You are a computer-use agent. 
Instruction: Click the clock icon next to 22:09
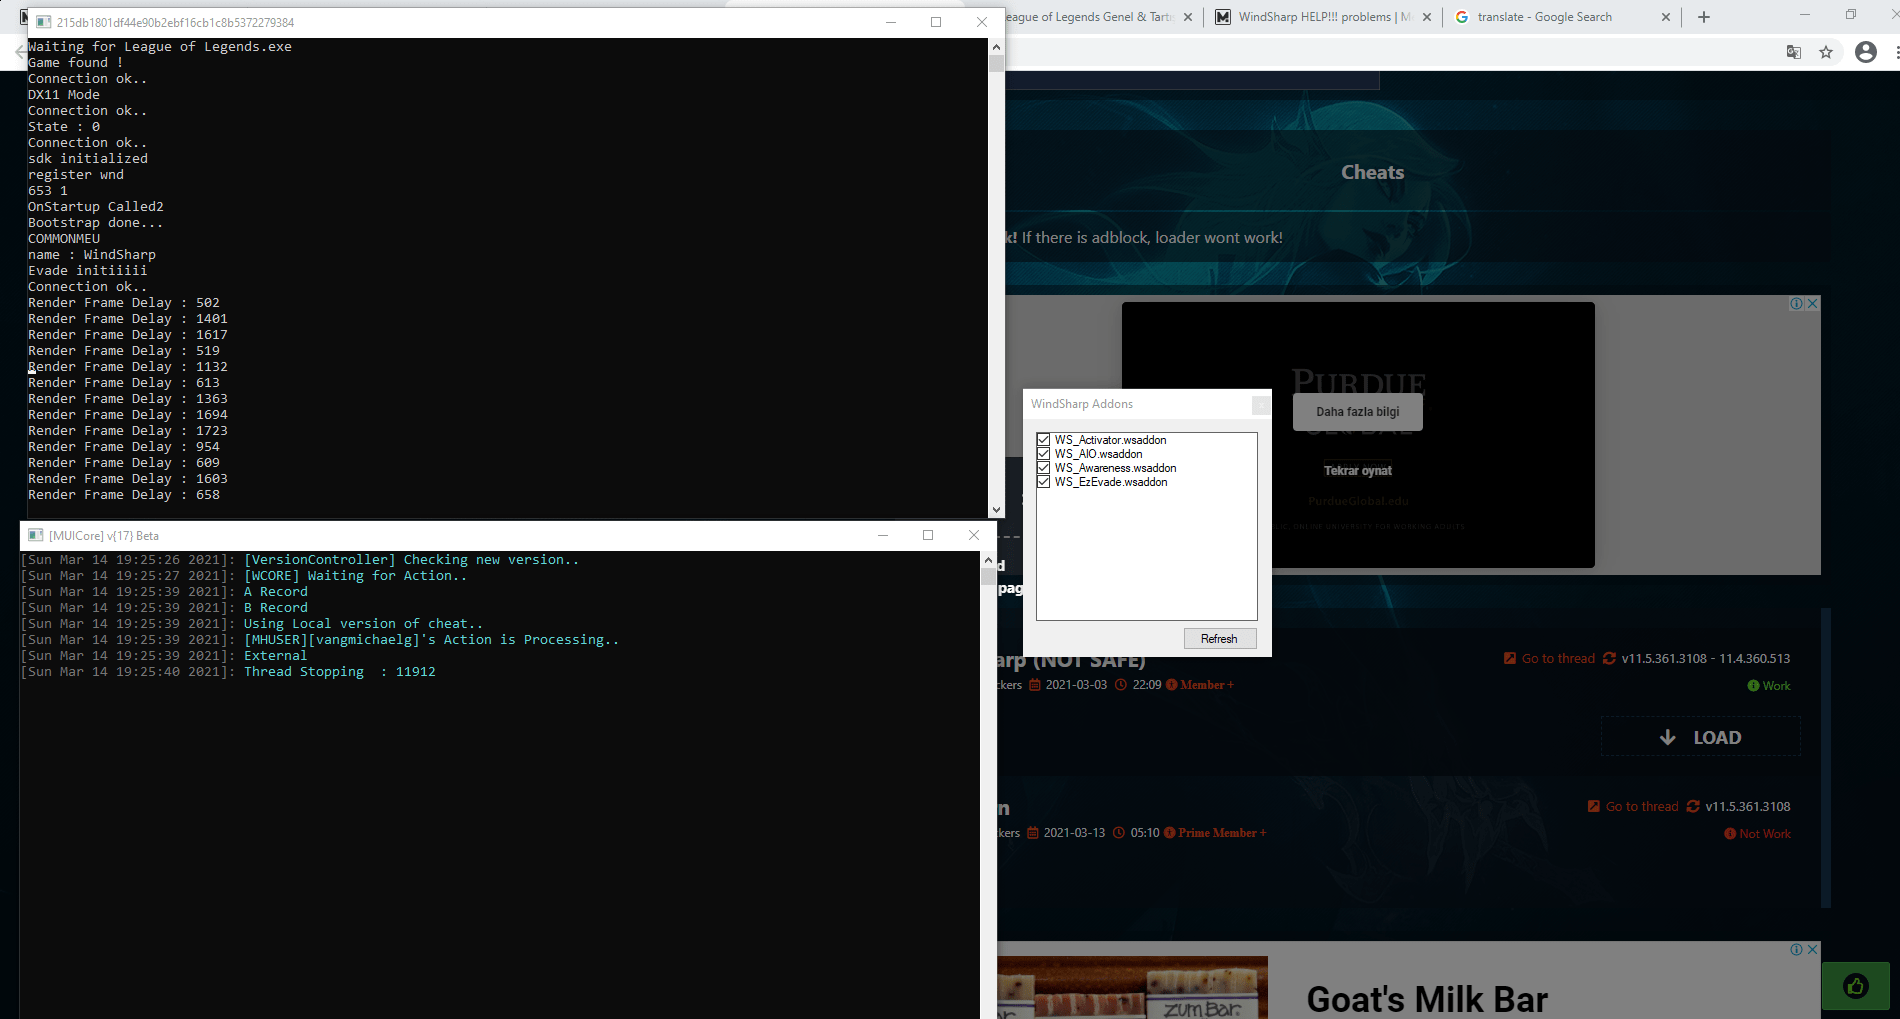(x=1121, y=685)
